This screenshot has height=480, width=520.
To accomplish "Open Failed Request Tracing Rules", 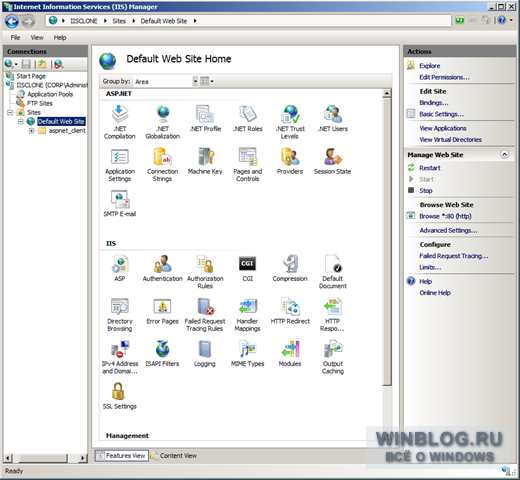I will 205,315.
